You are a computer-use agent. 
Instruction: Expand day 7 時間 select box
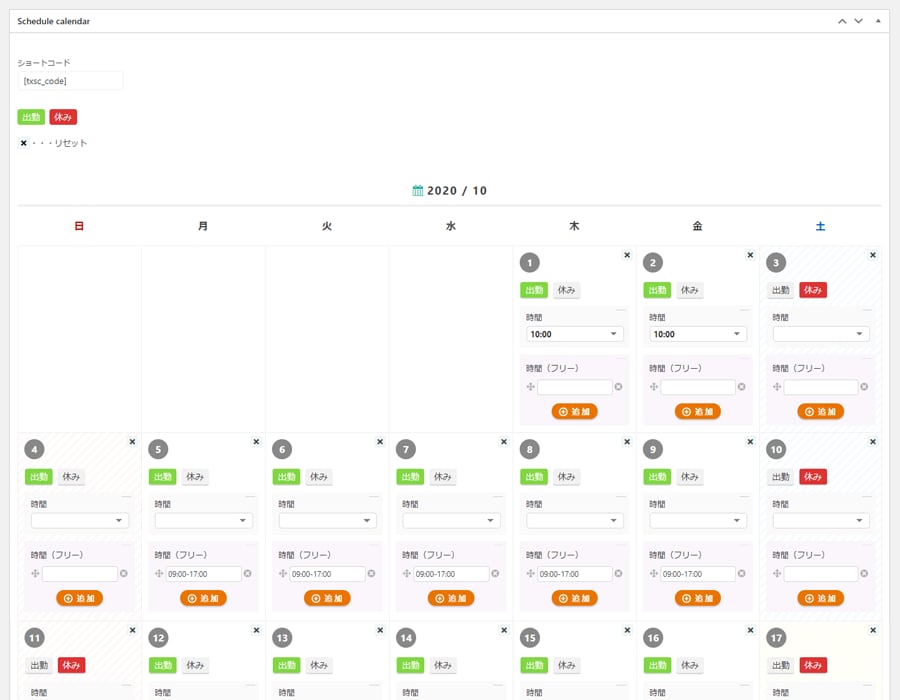point(451,520)
